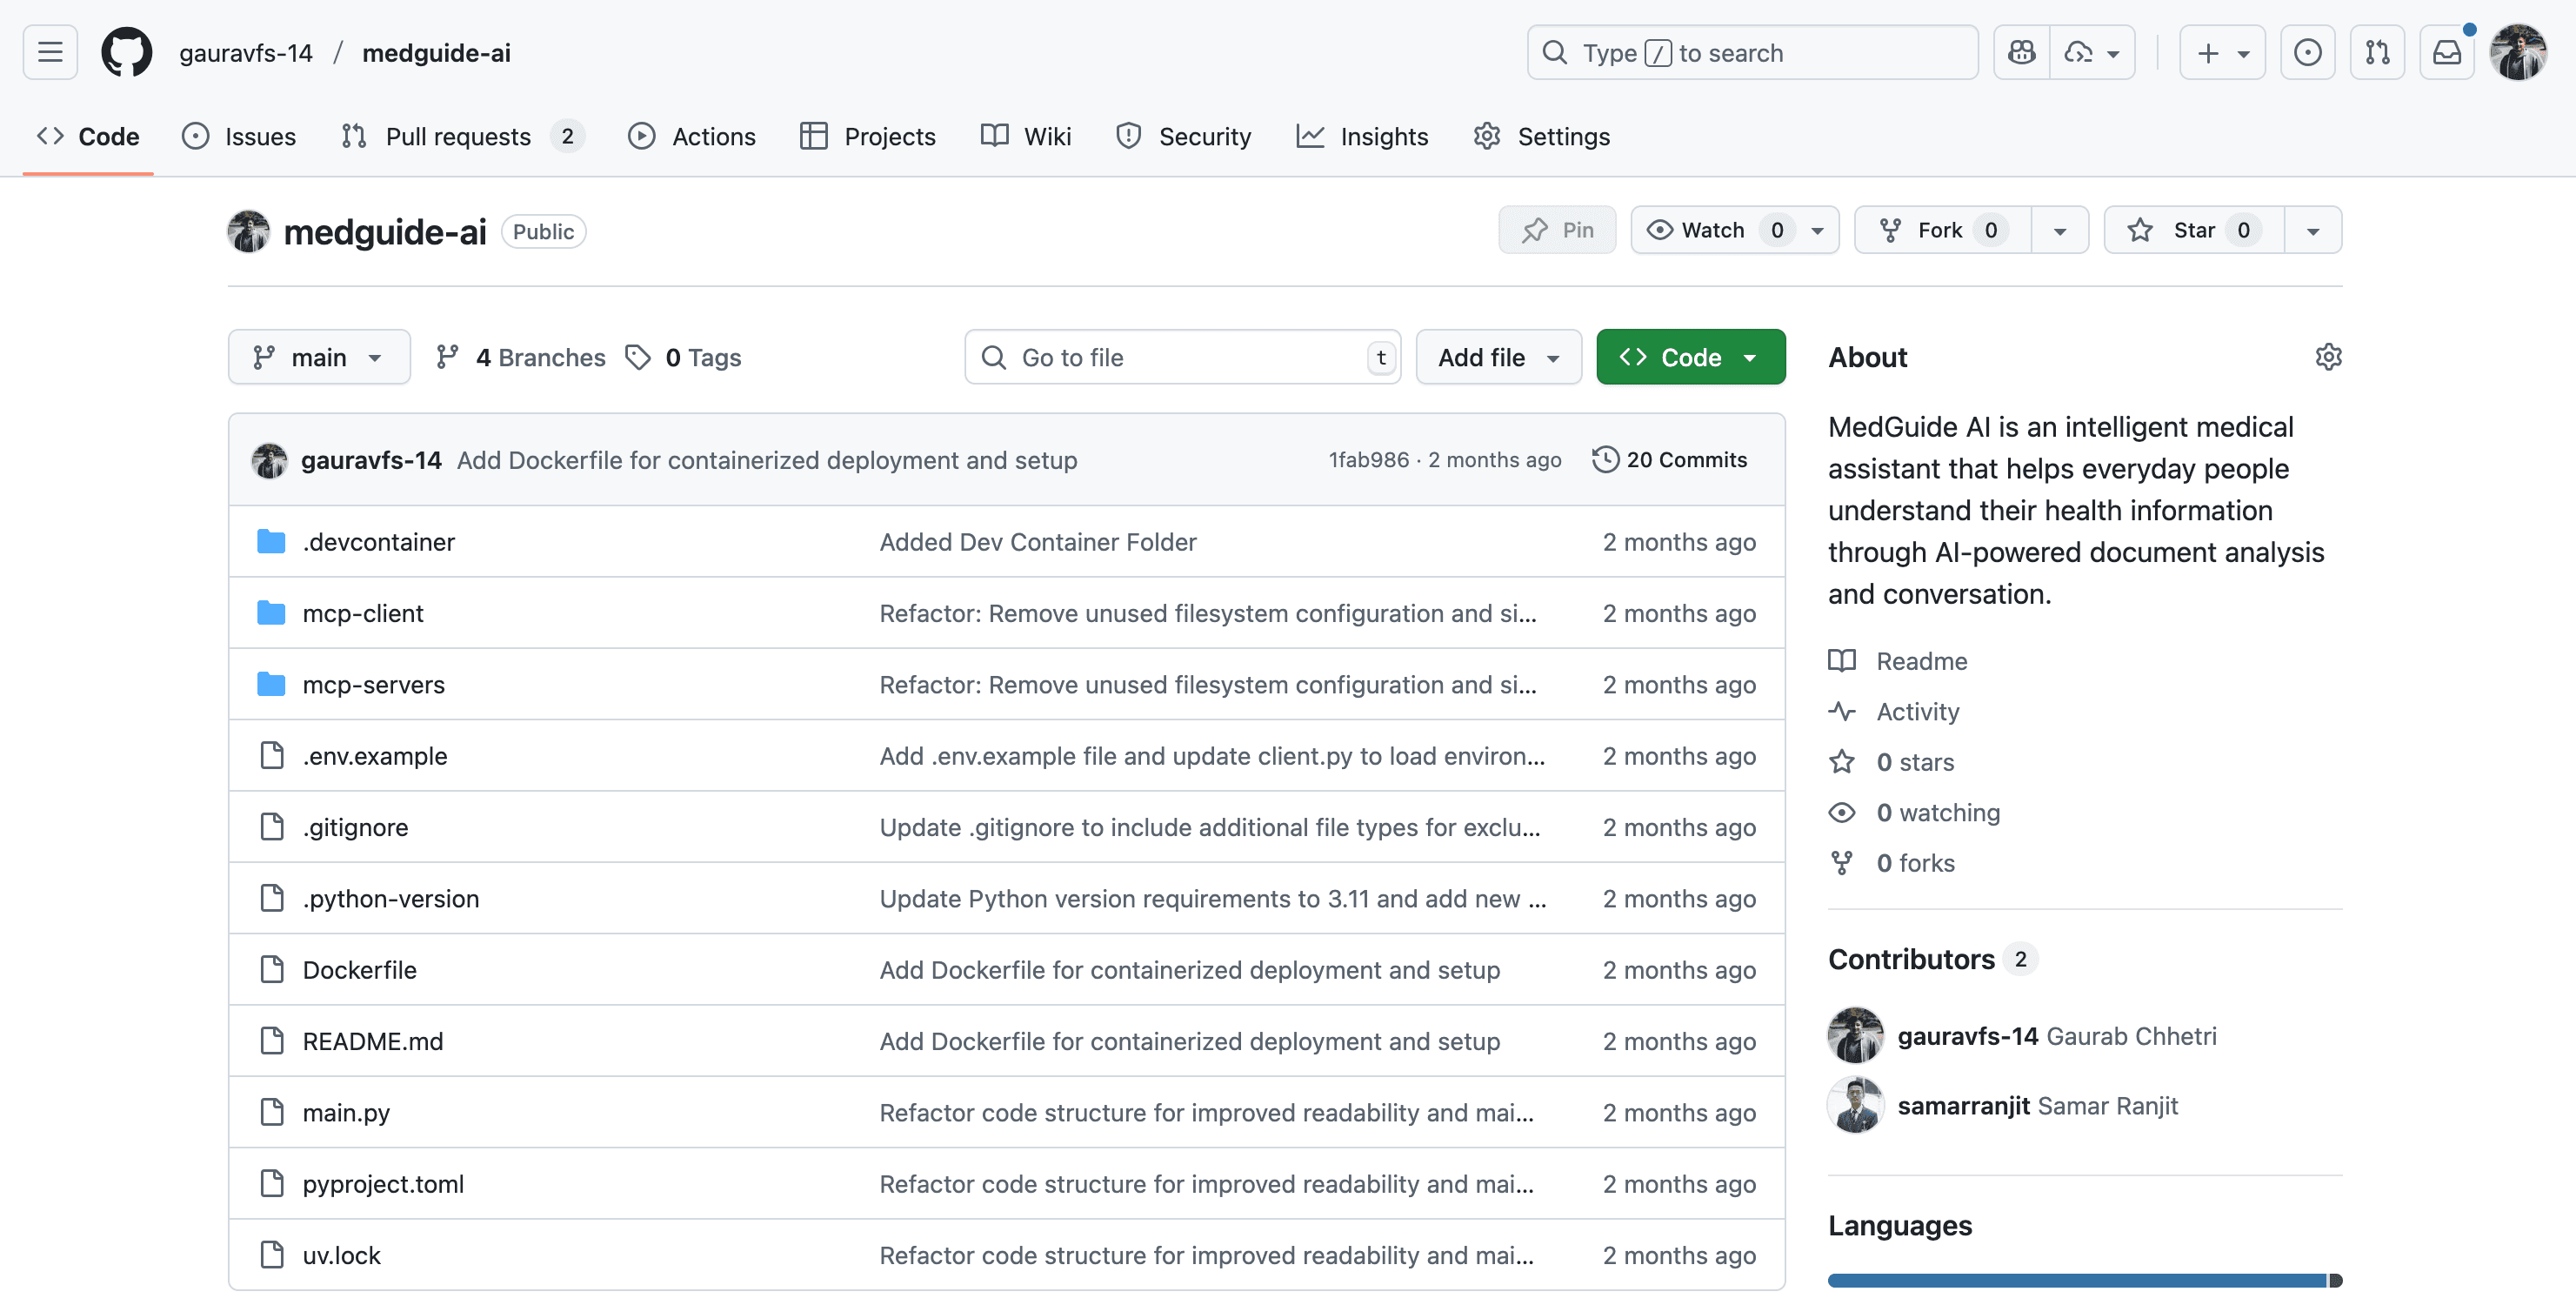Image resolution: width=2576 pixels, height=1305 pixels.
Task: Click the fork icon next to 0 forks
Action: [1842, 862]
